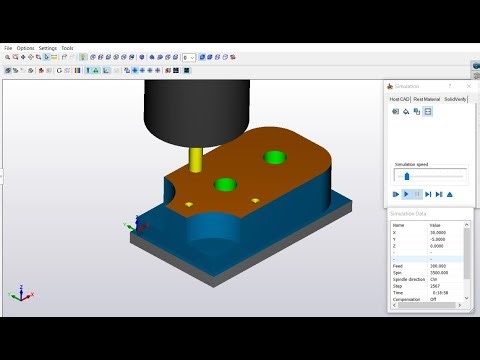Select the Compensation row
Image resolution: width=480 pixels, height=360 pixels.
(427, 299)
